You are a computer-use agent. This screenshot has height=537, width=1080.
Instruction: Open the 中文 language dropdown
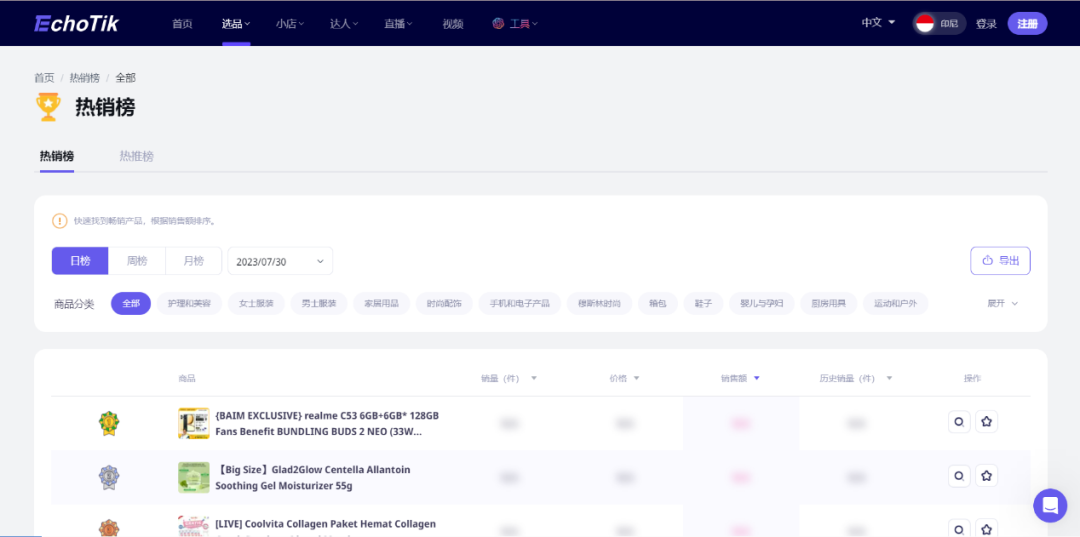point(878,23)
